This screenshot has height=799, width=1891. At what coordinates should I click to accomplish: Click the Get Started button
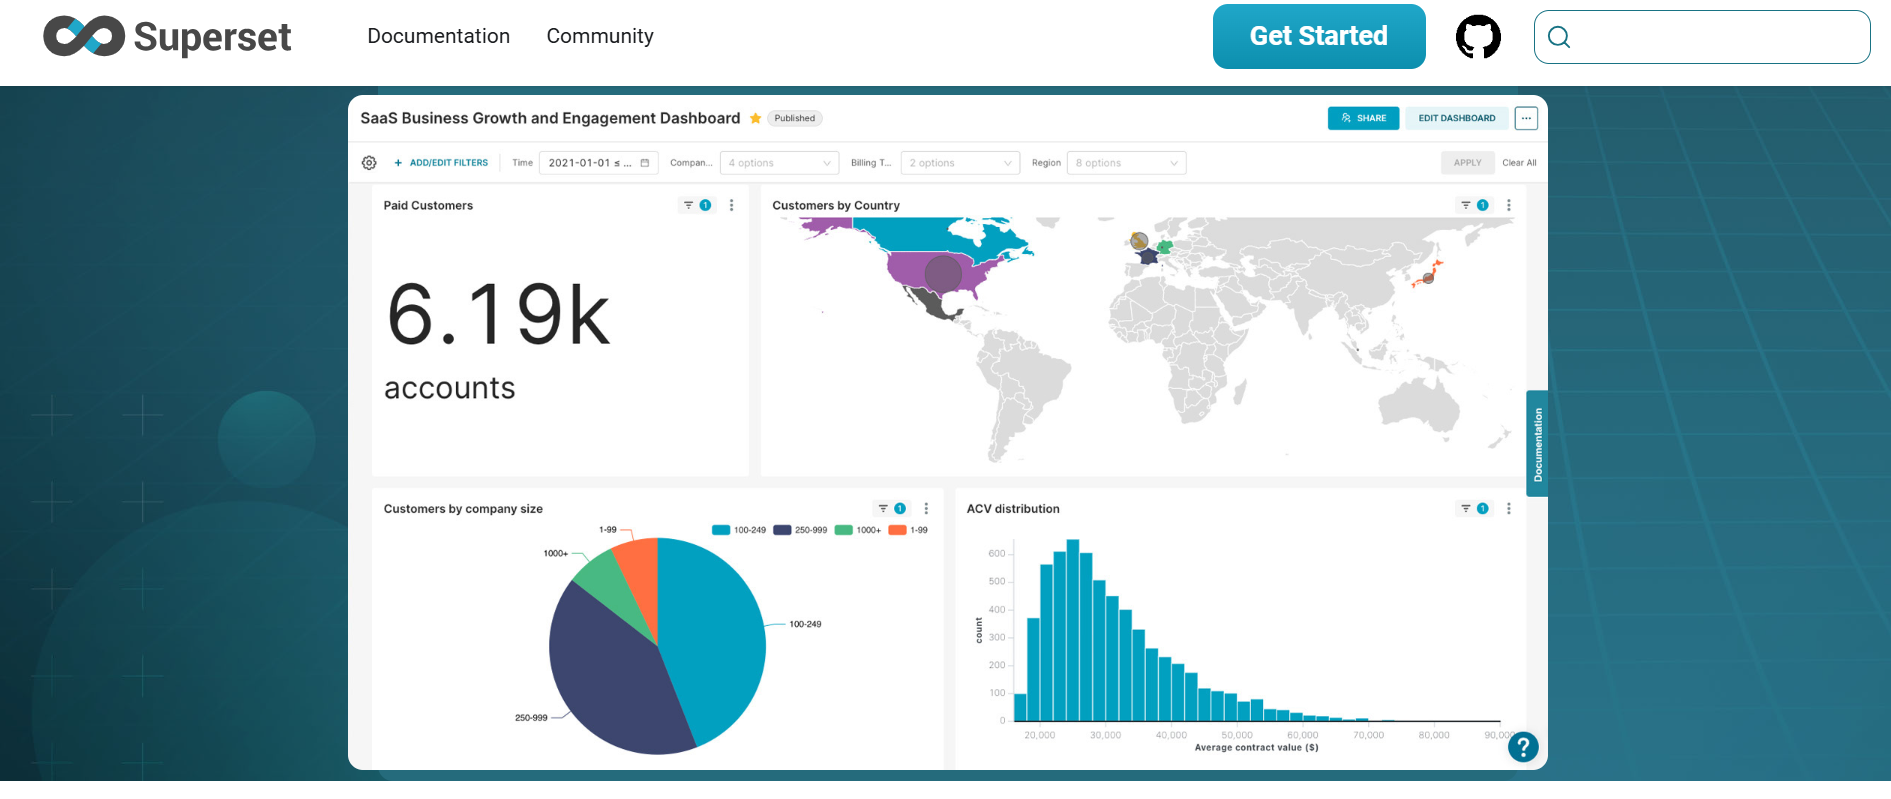click(x=1319, y=36)
